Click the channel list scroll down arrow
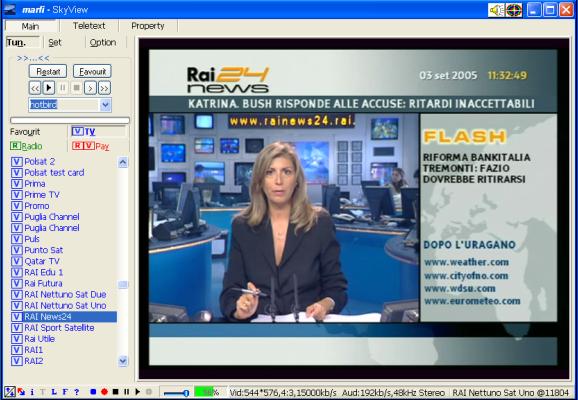This screenshot has width=578, height=400. (123, 361)
